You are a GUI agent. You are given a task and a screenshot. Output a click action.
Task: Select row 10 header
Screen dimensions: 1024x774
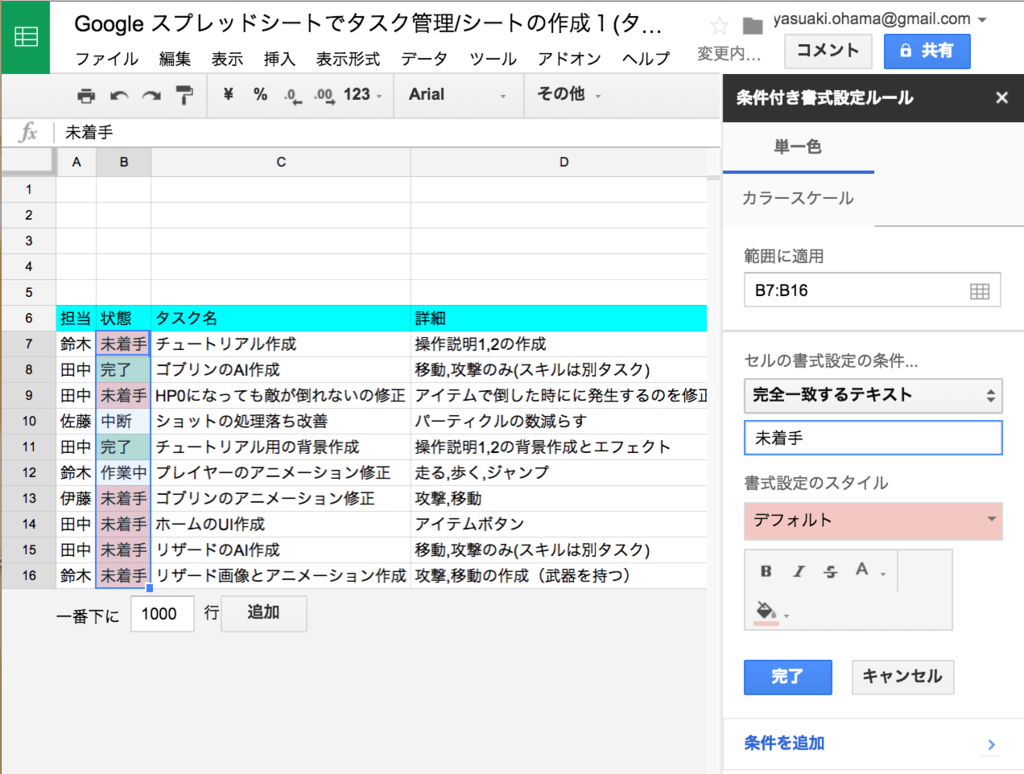pos(29,421)
